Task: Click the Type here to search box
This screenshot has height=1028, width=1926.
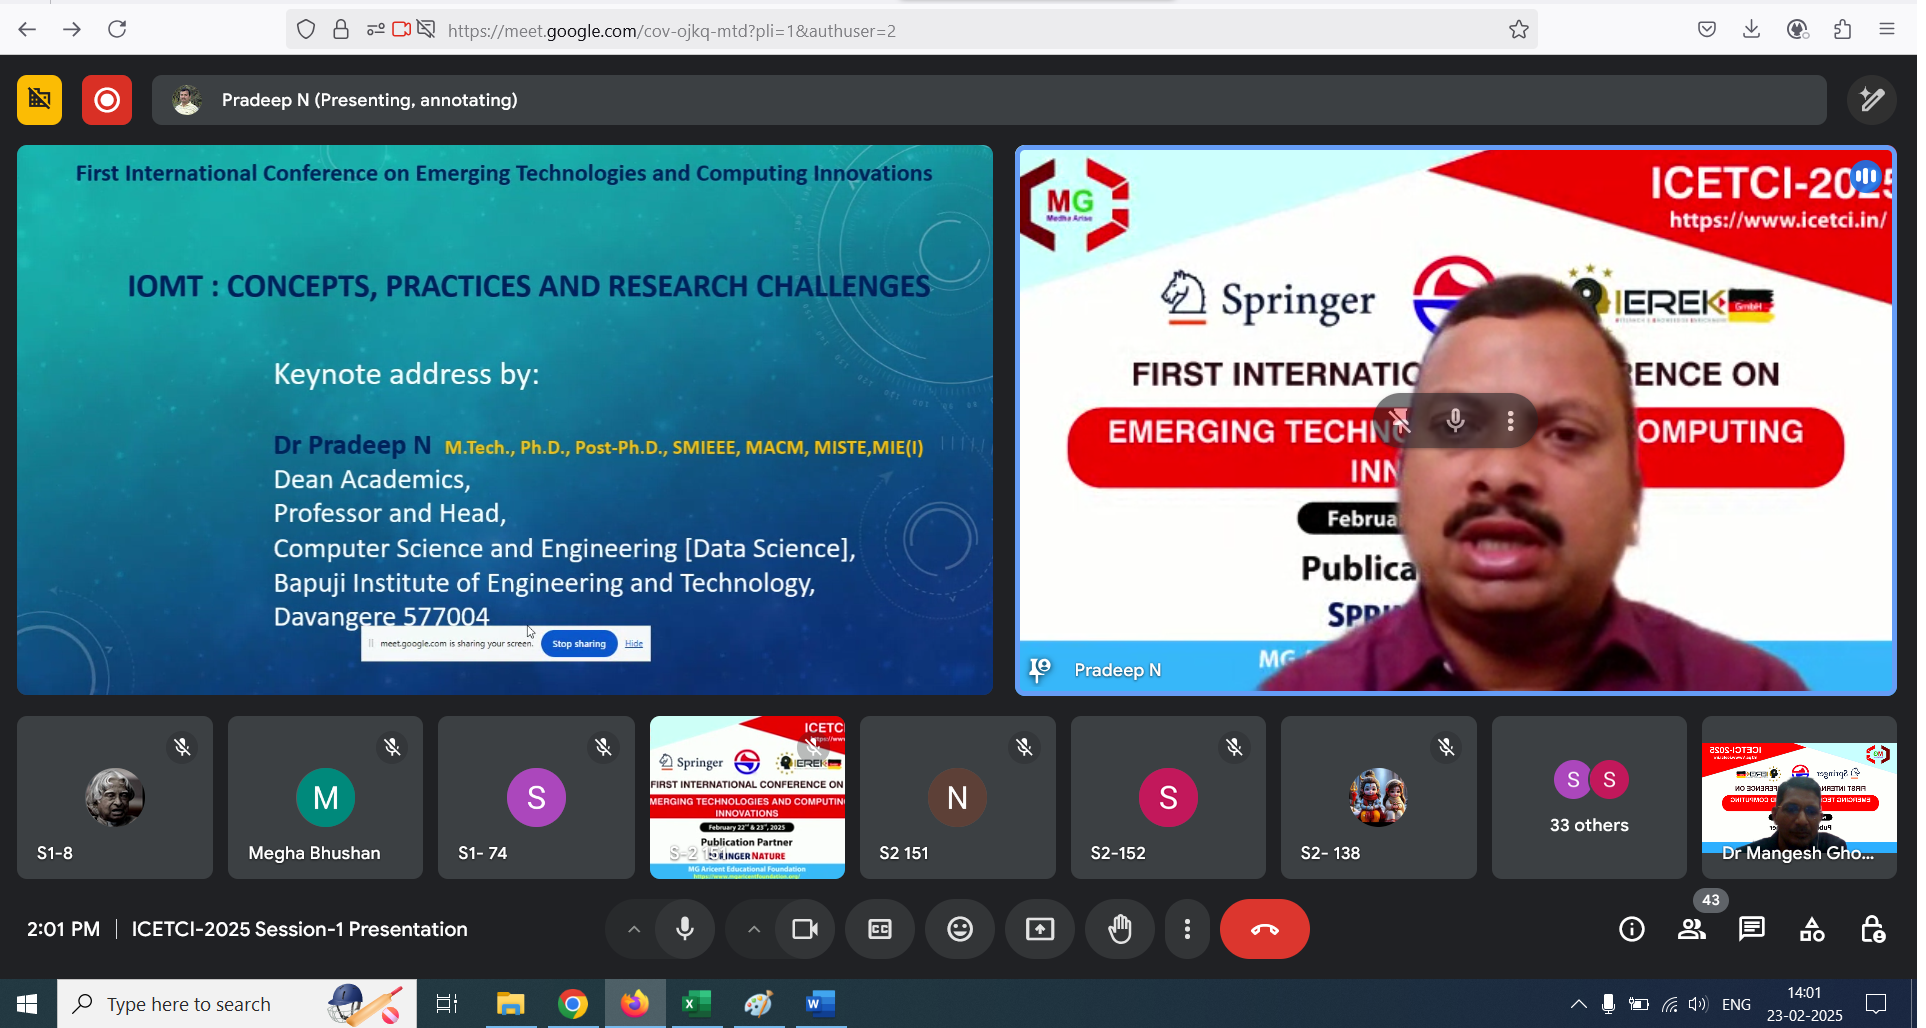Action: (x=237, y=1003)
